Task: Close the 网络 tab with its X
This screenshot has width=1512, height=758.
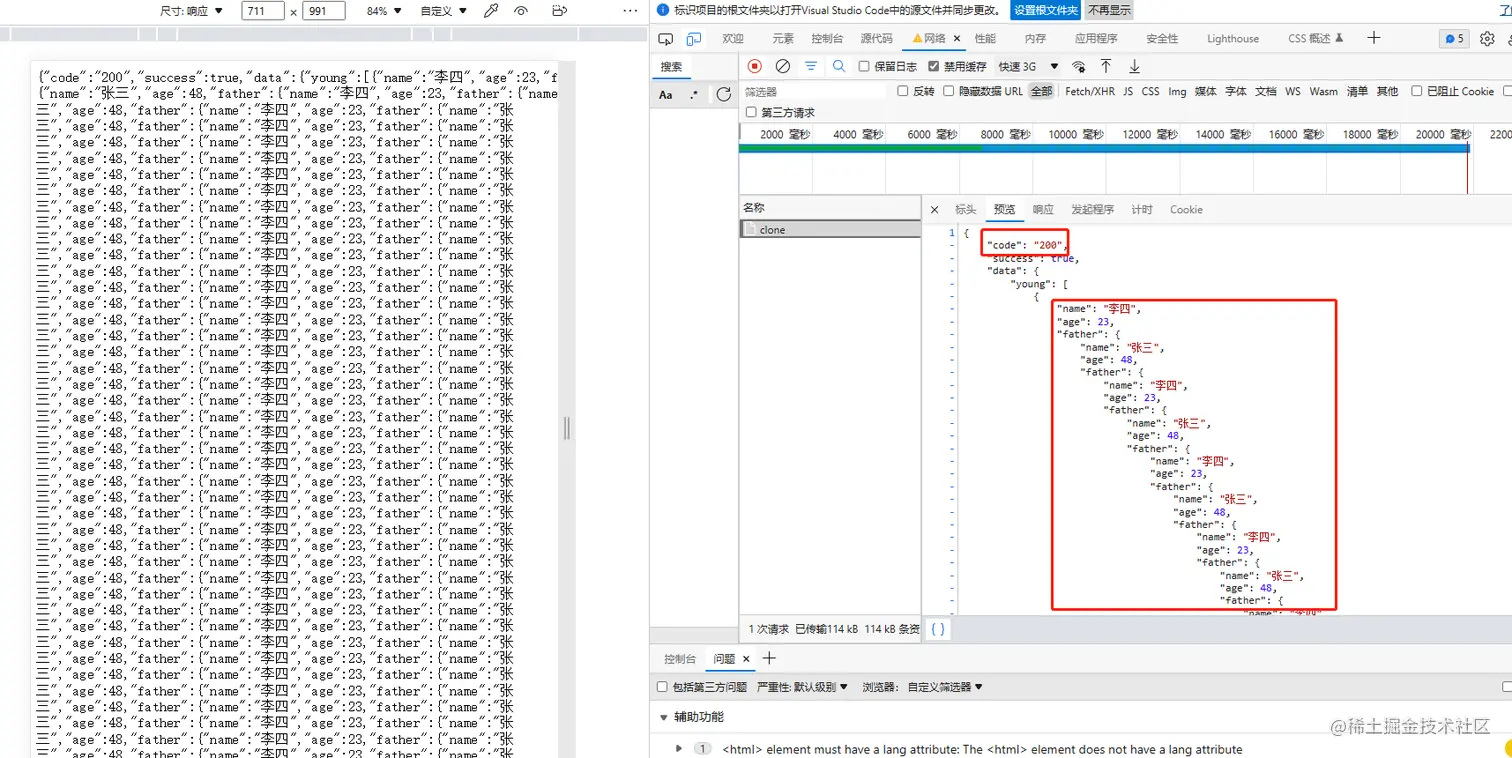Action: [x=957, y=39]
